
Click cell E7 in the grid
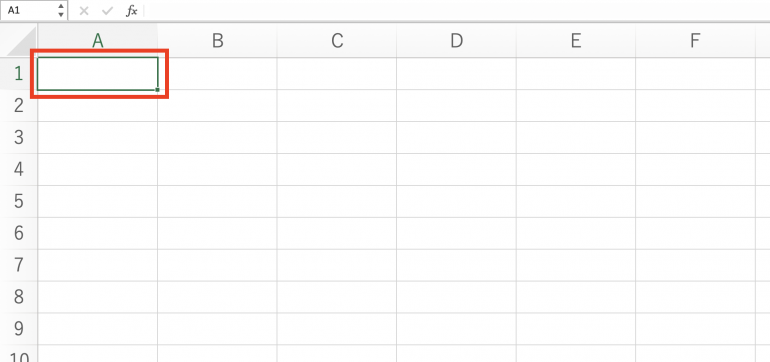576,265
